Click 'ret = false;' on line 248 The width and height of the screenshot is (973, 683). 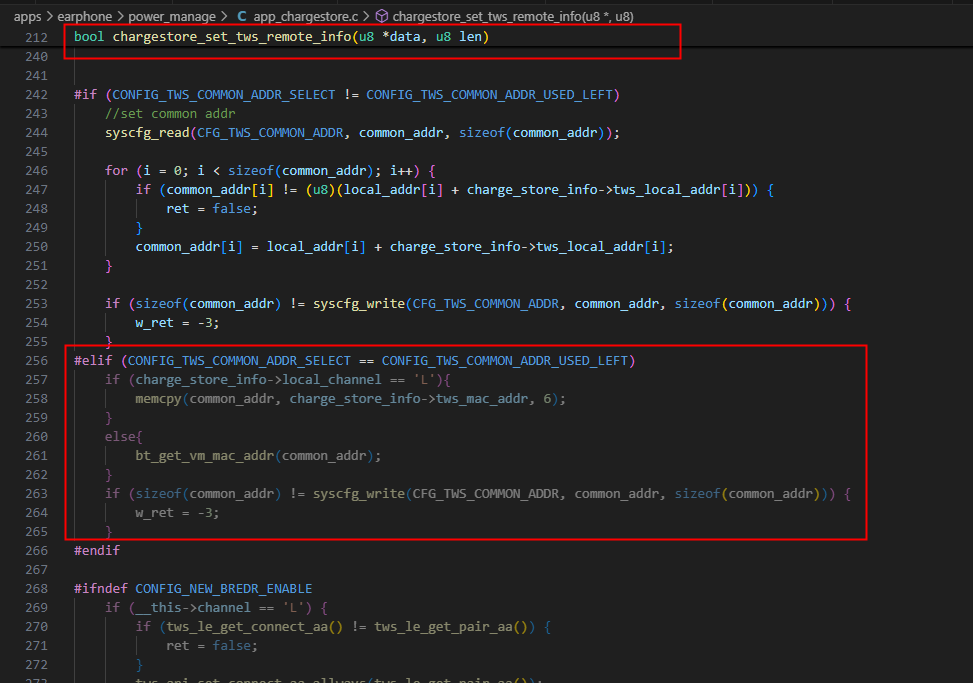(x=212, y=208)
